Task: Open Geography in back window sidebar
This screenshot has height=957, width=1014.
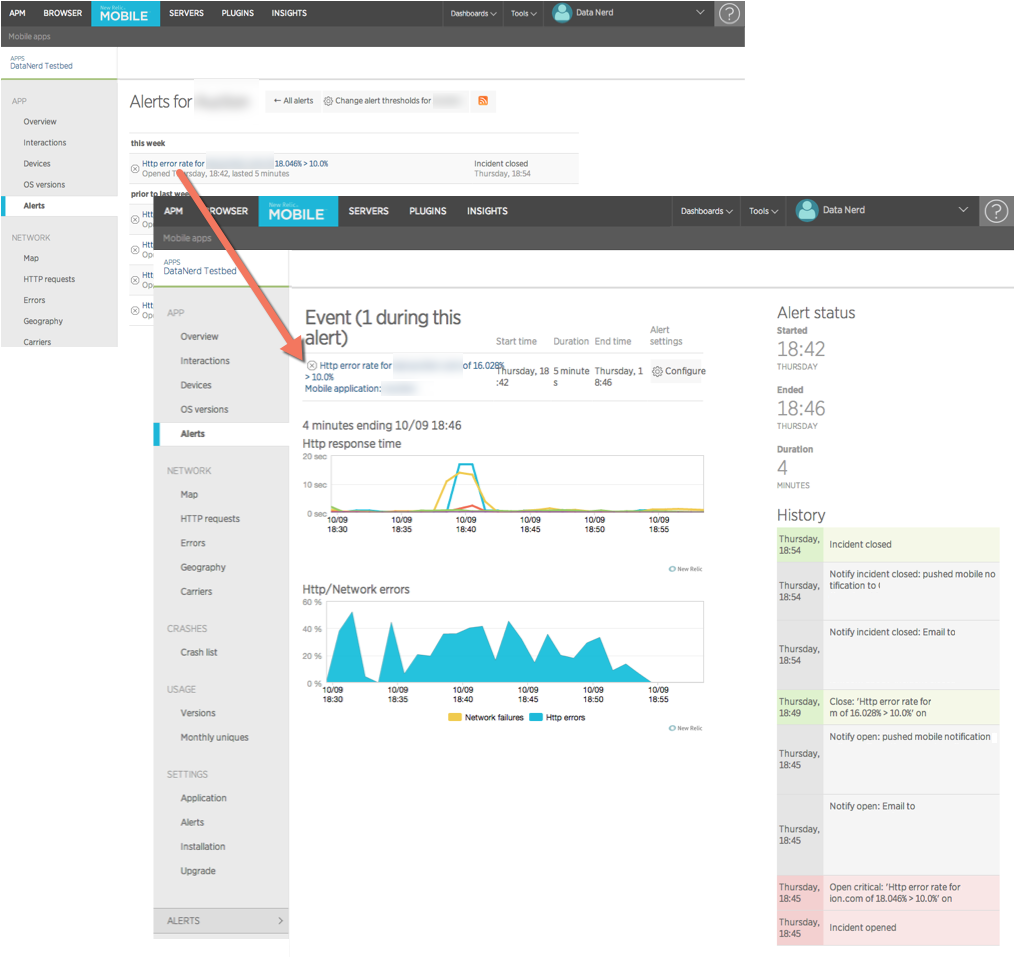Action: [43, 321]
